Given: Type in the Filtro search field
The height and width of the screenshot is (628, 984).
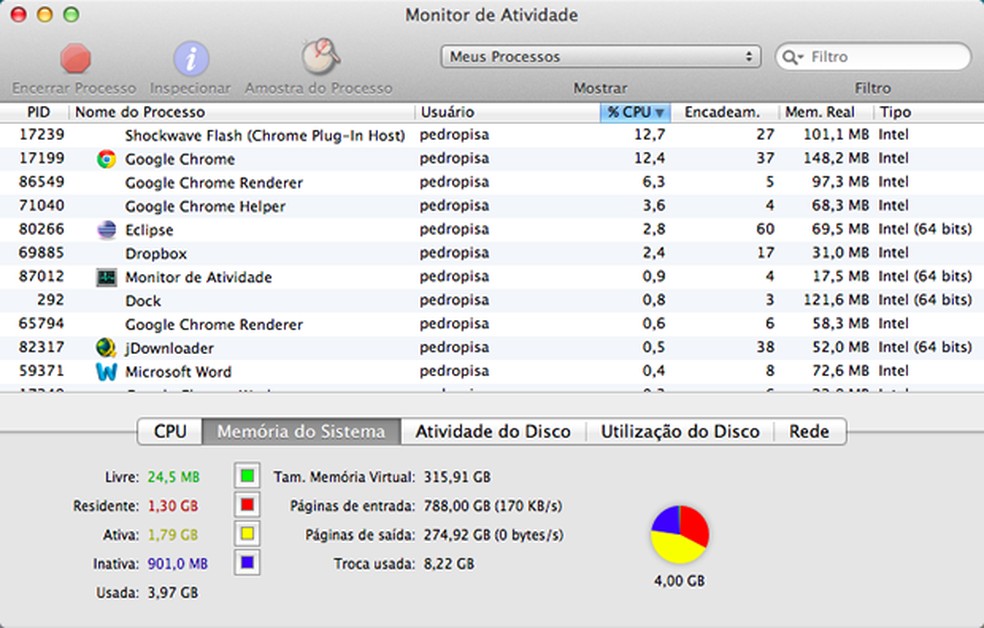Looking at the screenshot, I should [885, 57].
